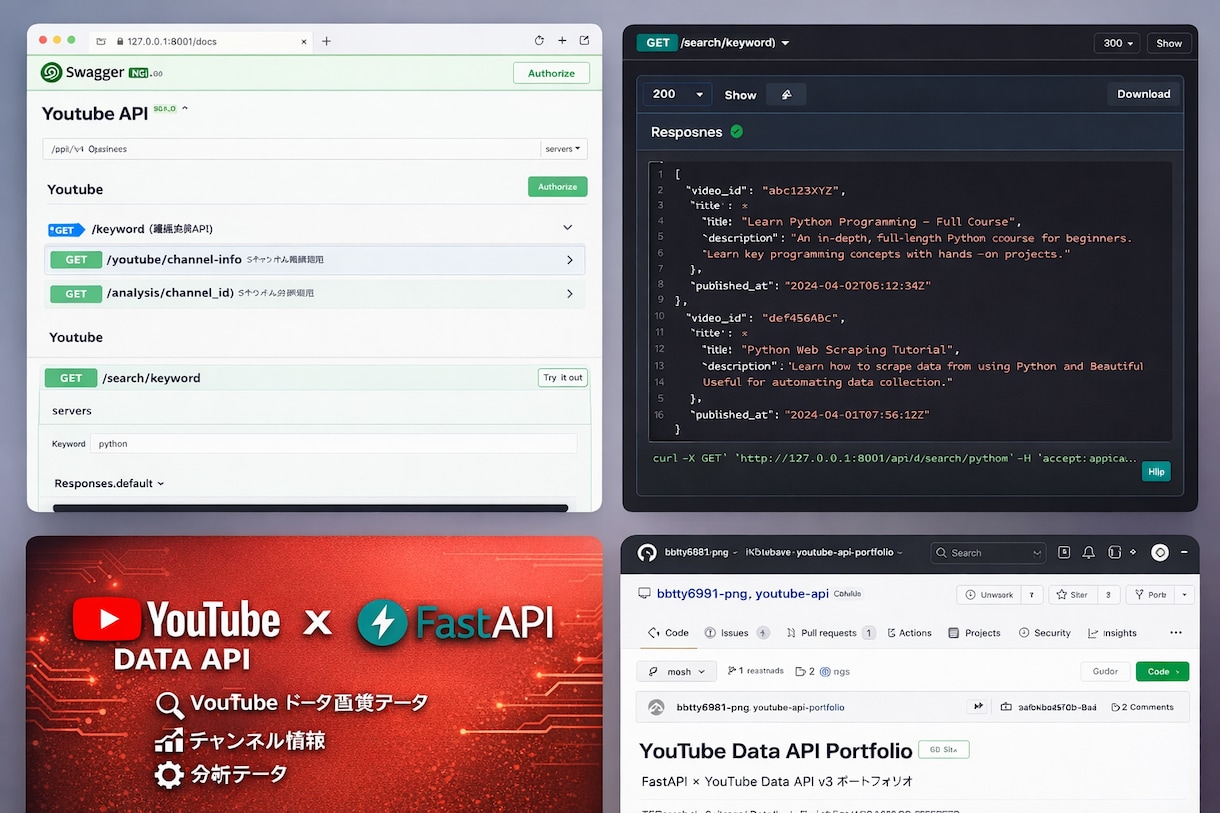Open the /search/keyword) dropdown in dark panel
The image size is (1220, 813).
coord(785,43)
